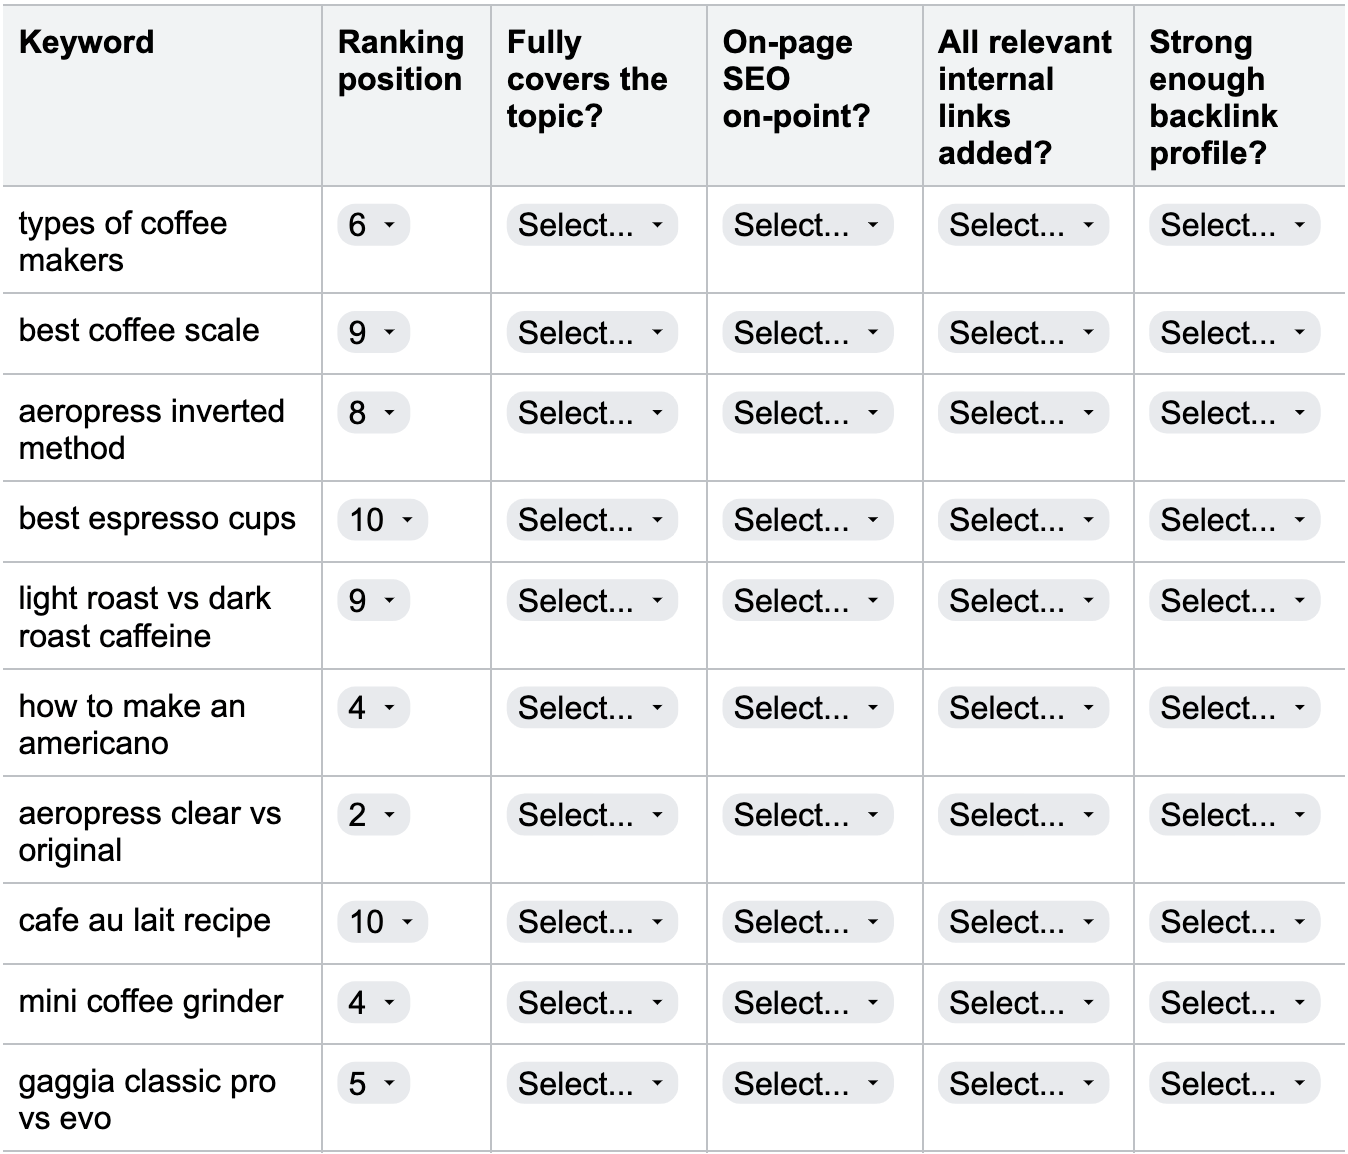Open the topic coverage selector for 'gaggia classic pro vs evo'
This screenshot has height=1154, width=1348.
point(592,1083)
